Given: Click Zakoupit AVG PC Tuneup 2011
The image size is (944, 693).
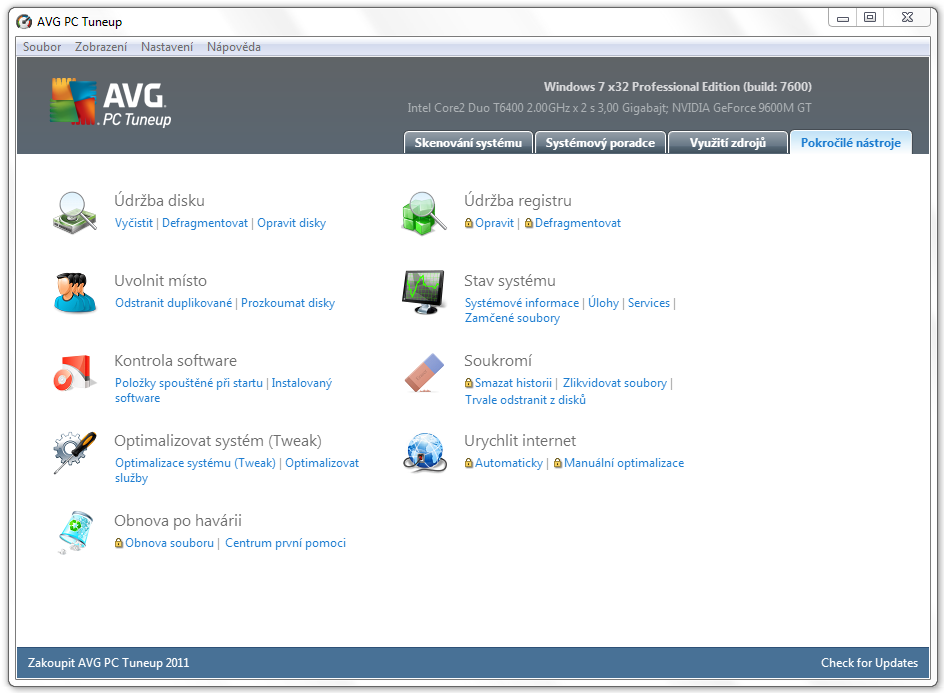Looking at the screenshot, I should (x=108, y=663).
